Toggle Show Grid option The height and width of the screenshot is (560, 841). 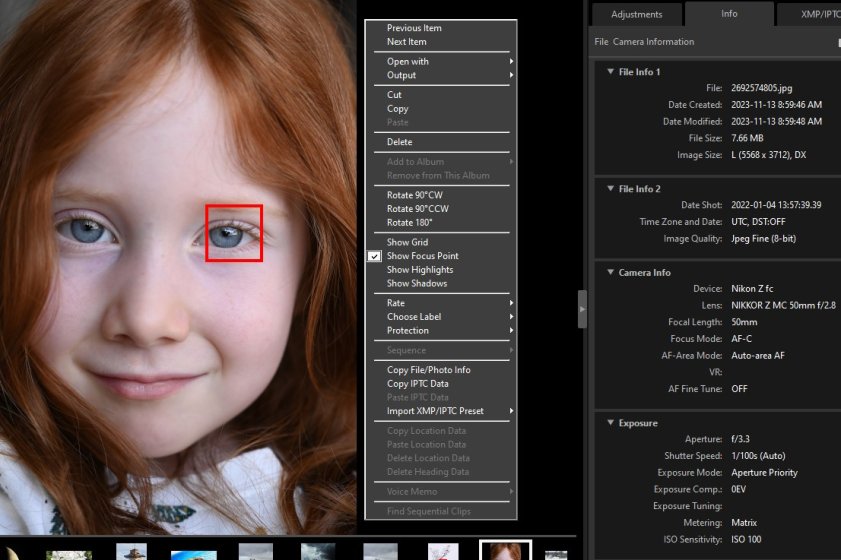point(407,242)
